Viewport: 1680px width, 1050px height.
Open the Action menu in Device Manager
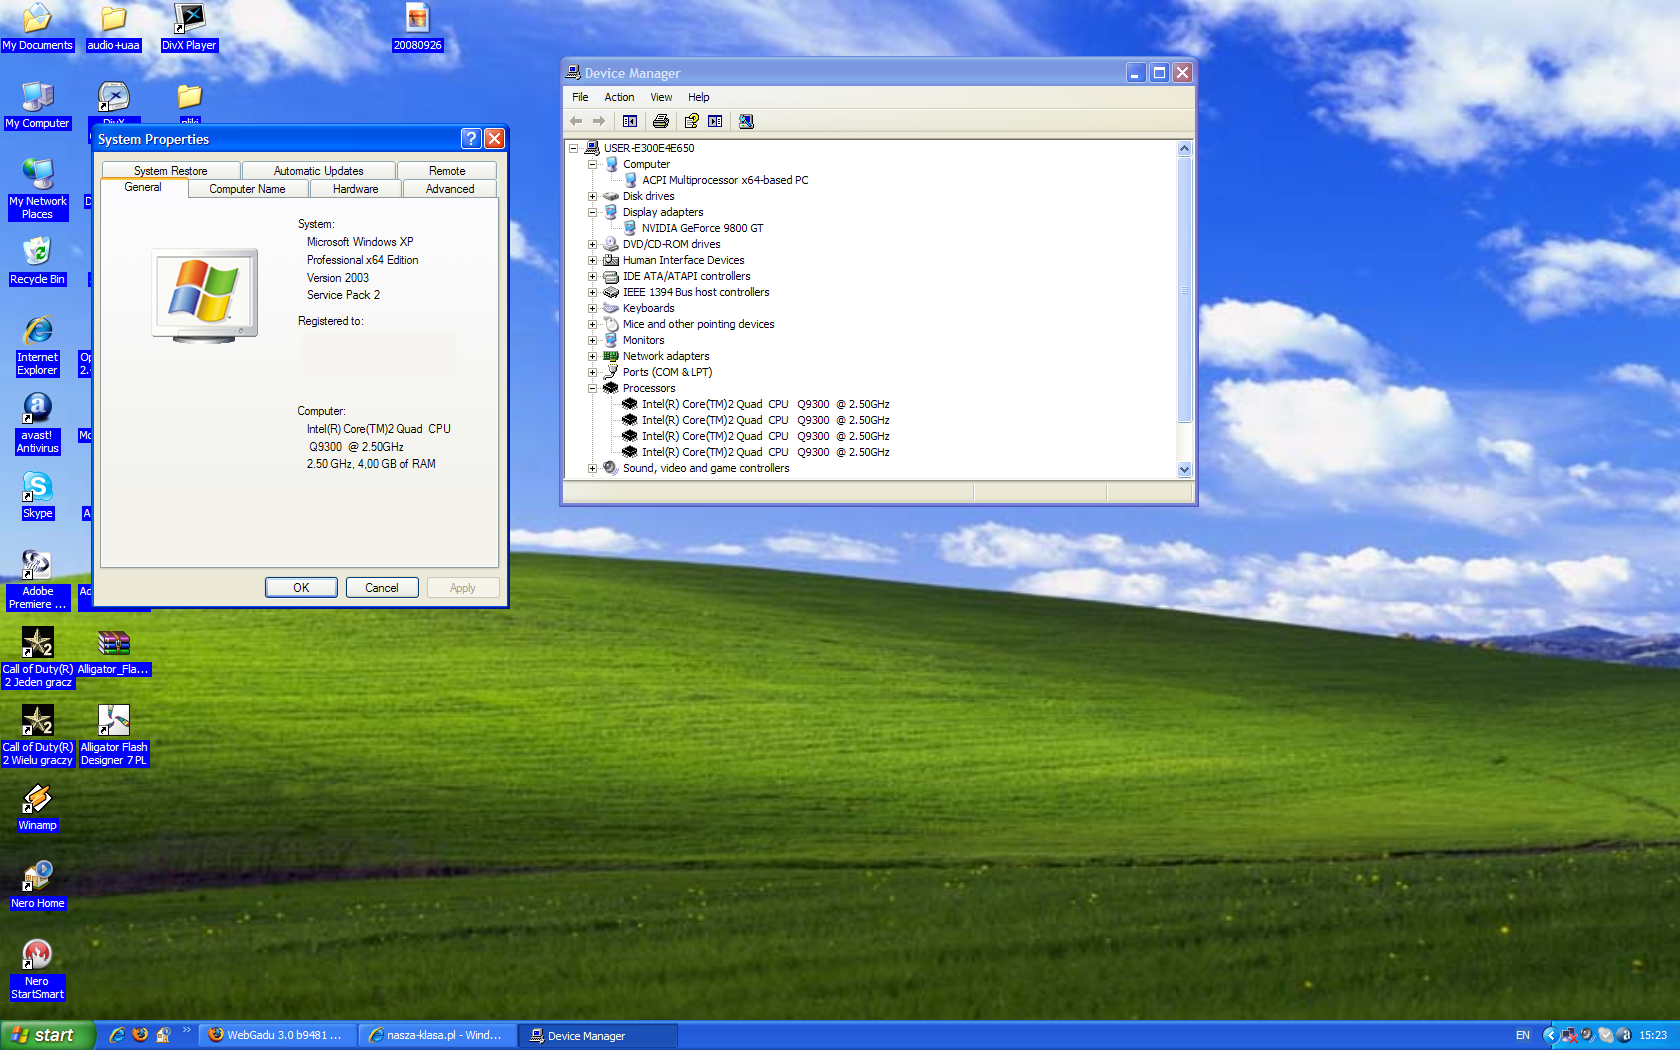point(619,97)
